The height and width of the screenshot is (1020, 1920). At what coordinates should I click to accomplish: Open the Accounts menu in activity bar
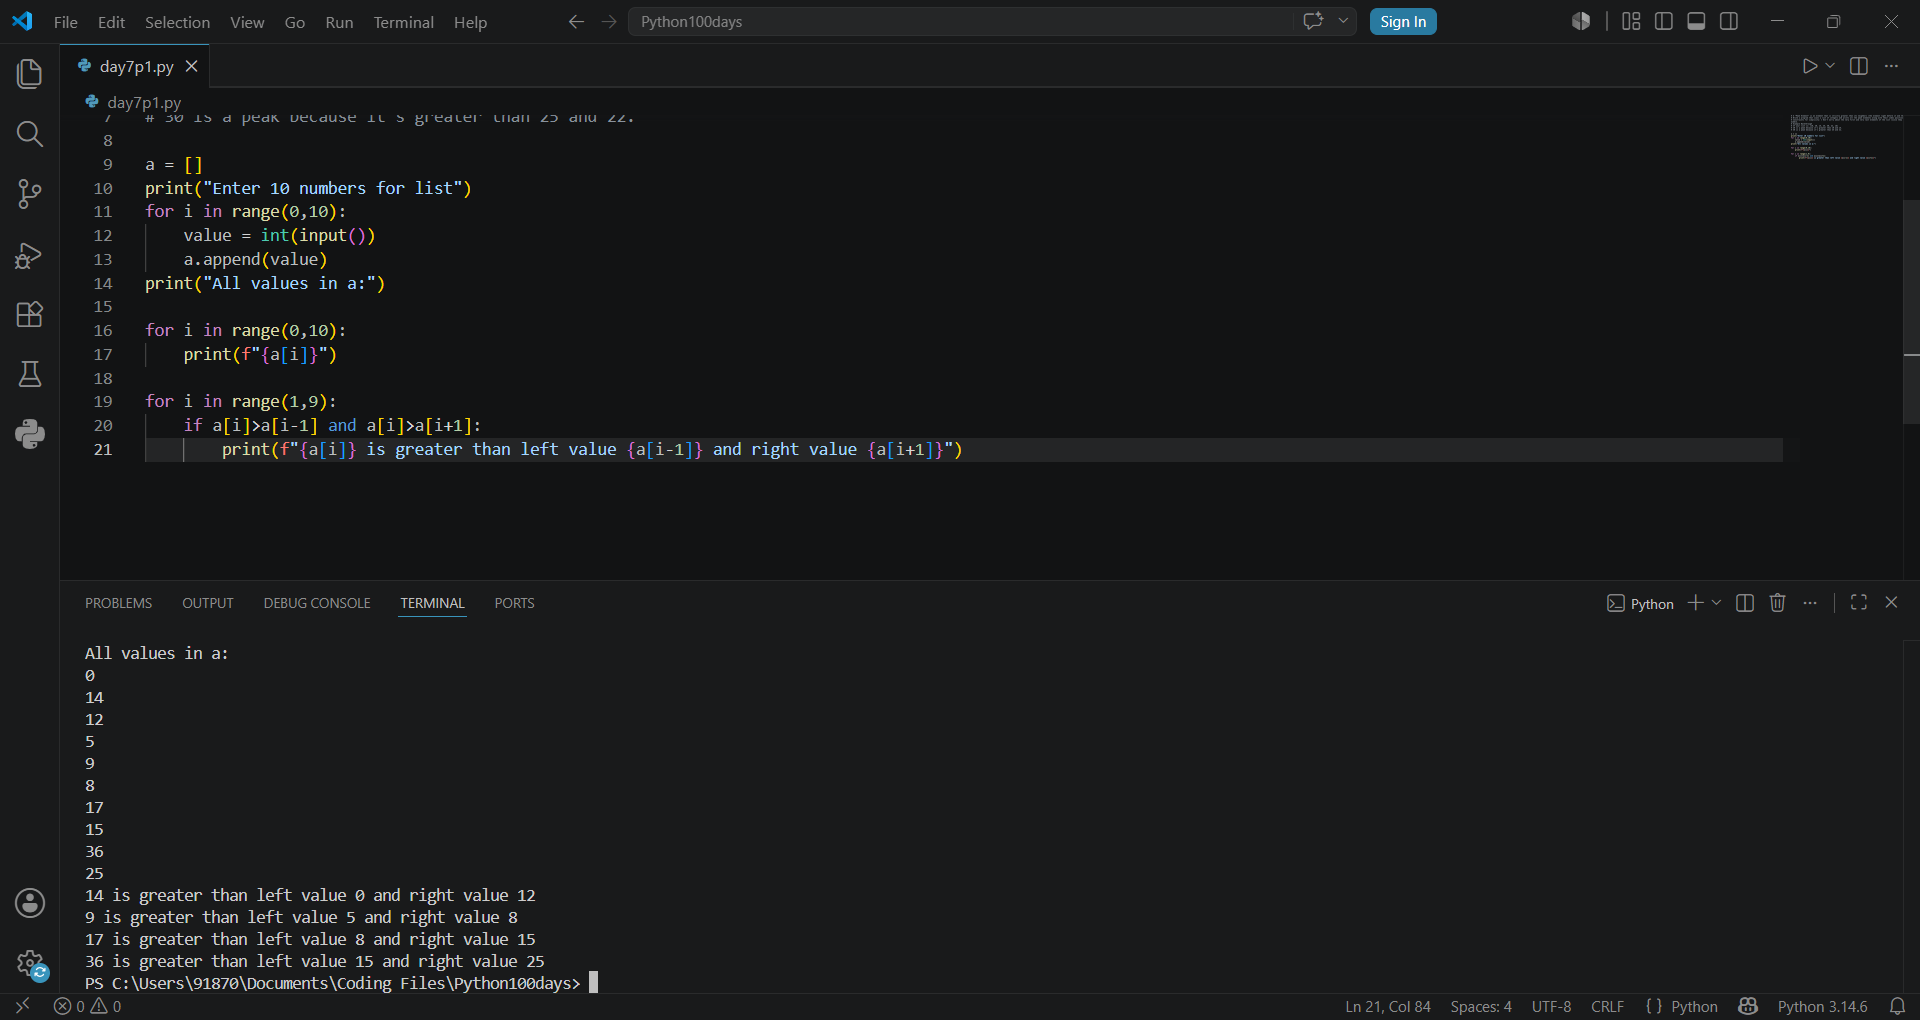click(x=30, y=903)
